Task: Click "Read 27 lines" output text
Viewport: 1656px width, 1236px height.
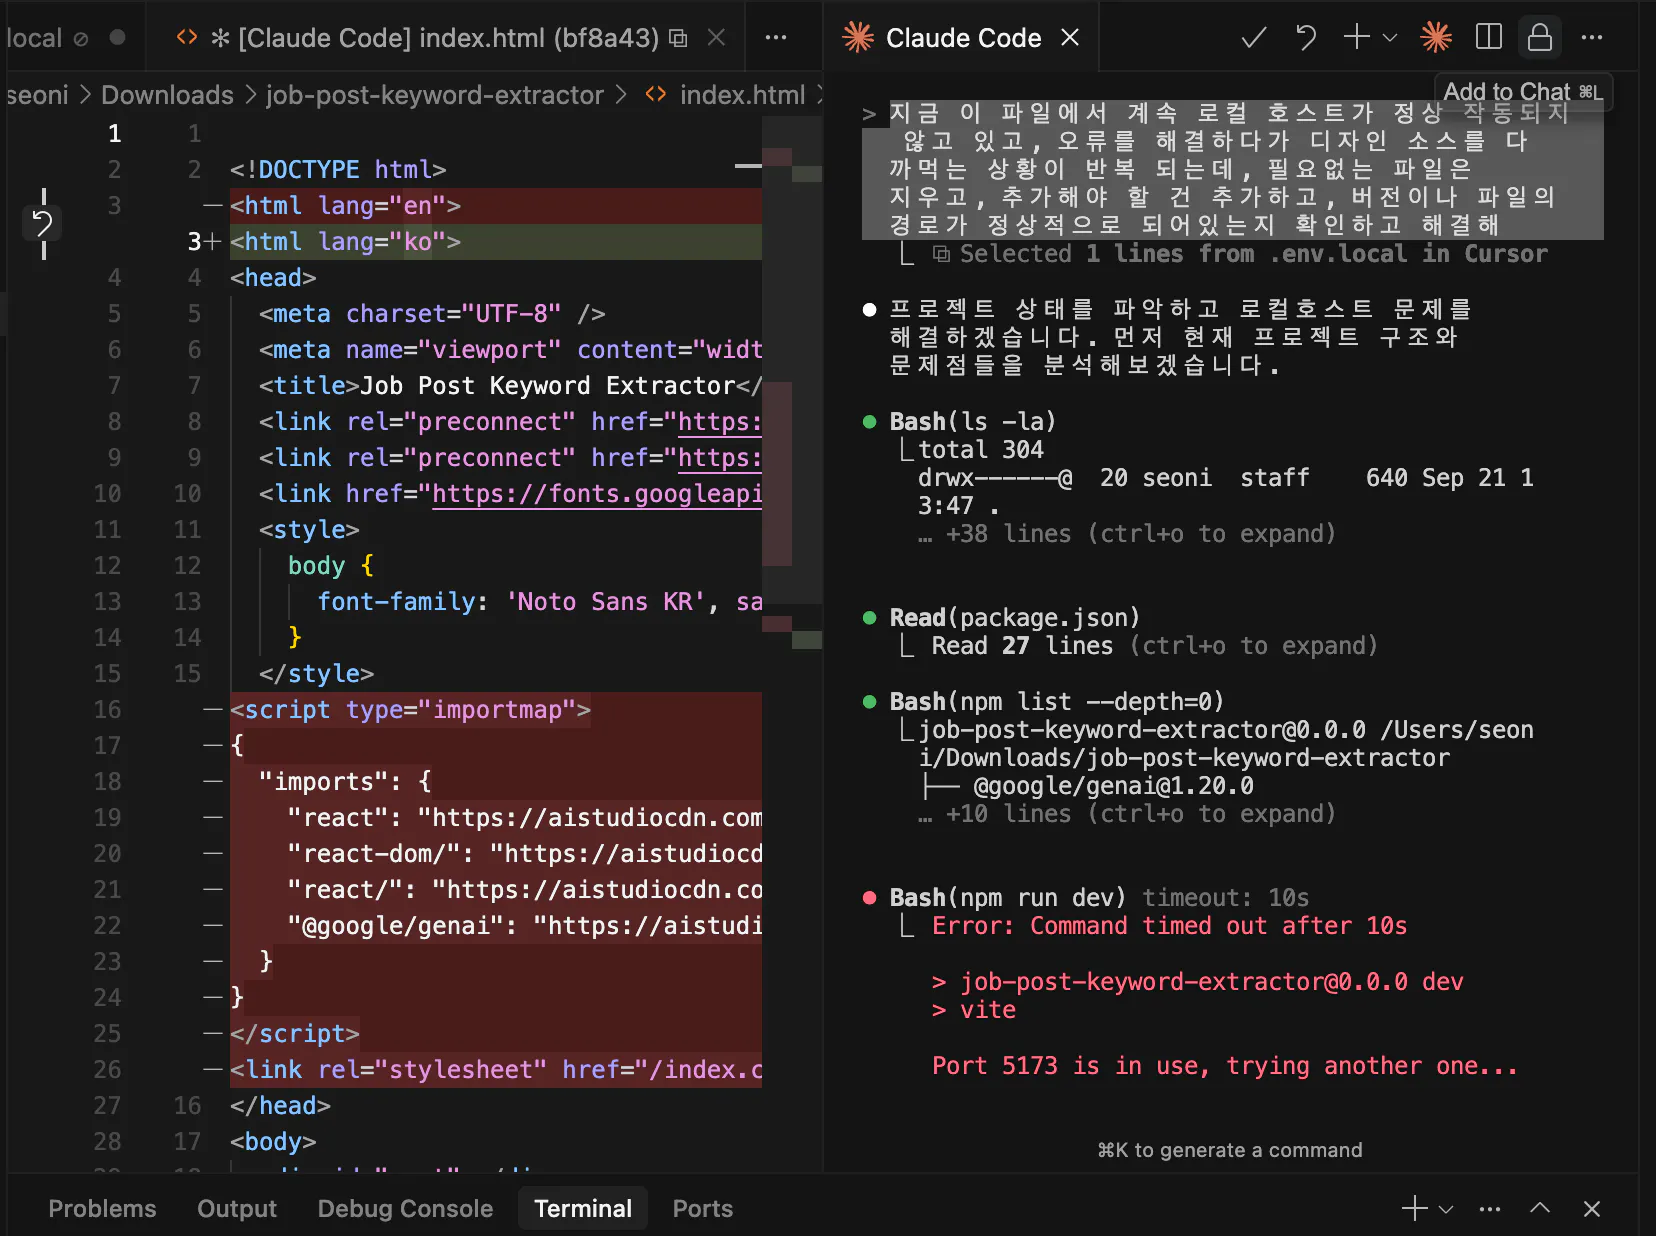Action: coord(1022,646)
